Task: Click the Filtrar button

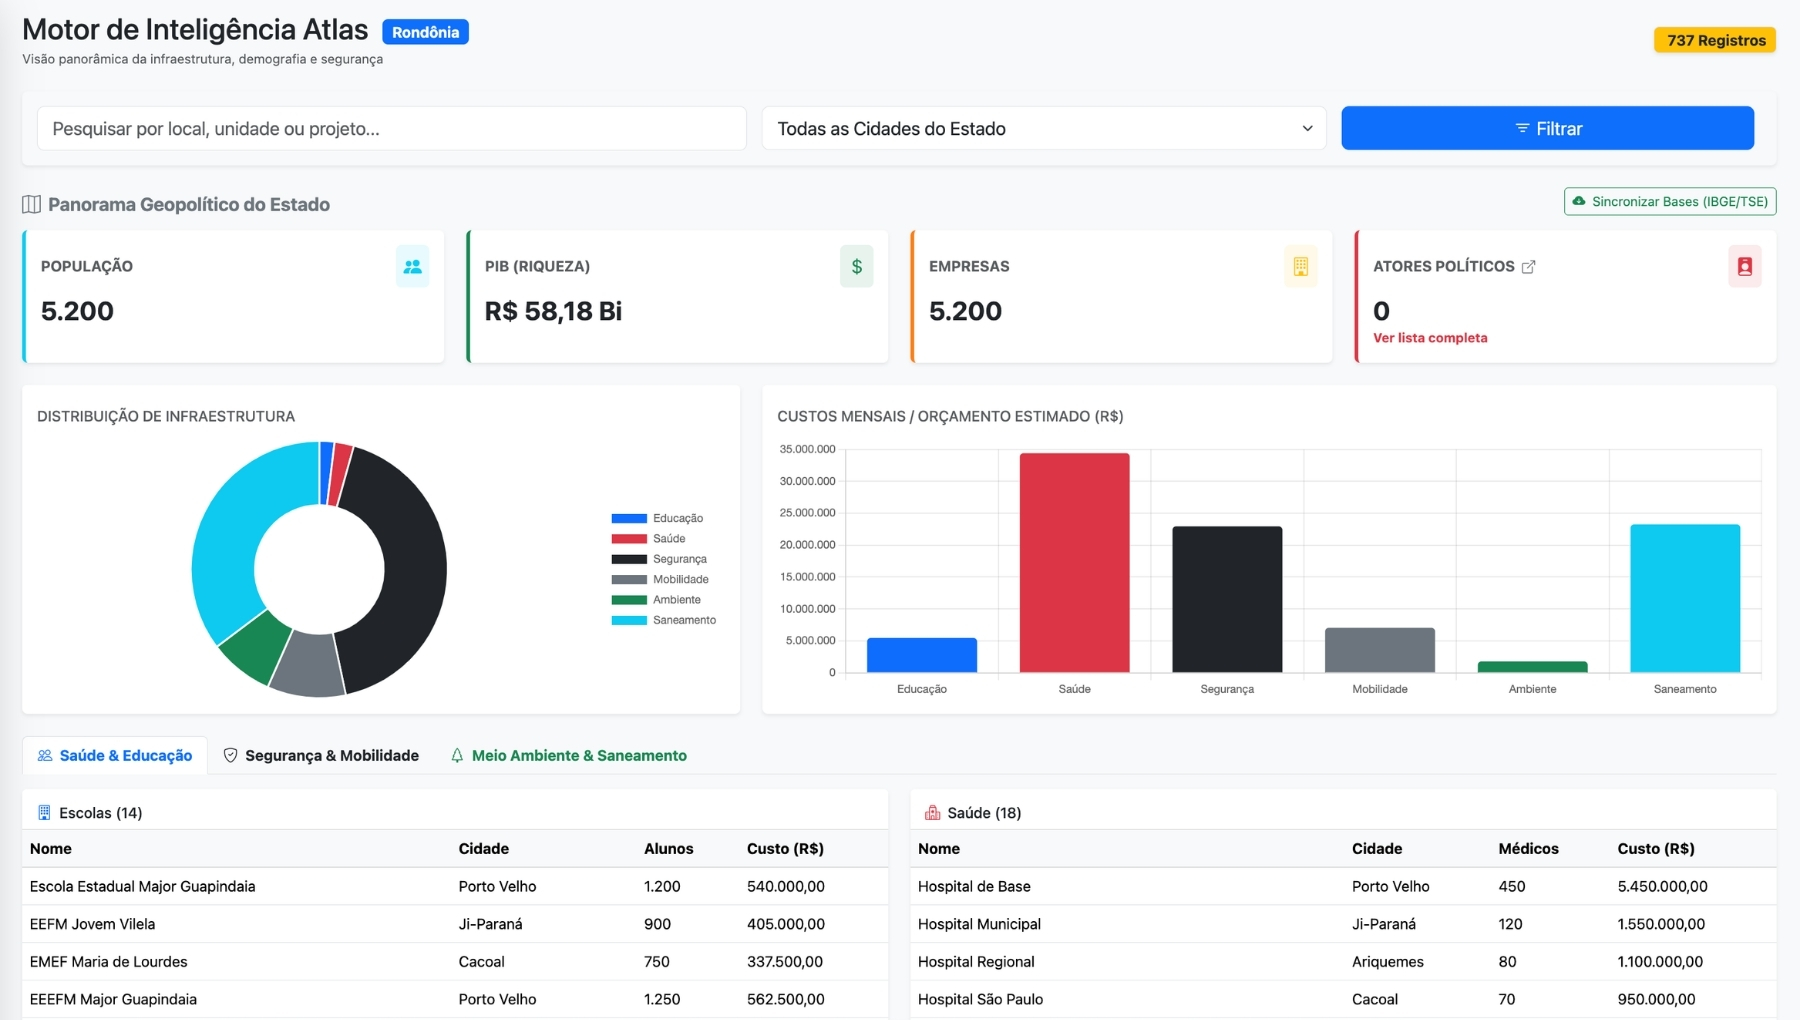Action: click(1547, 128)
